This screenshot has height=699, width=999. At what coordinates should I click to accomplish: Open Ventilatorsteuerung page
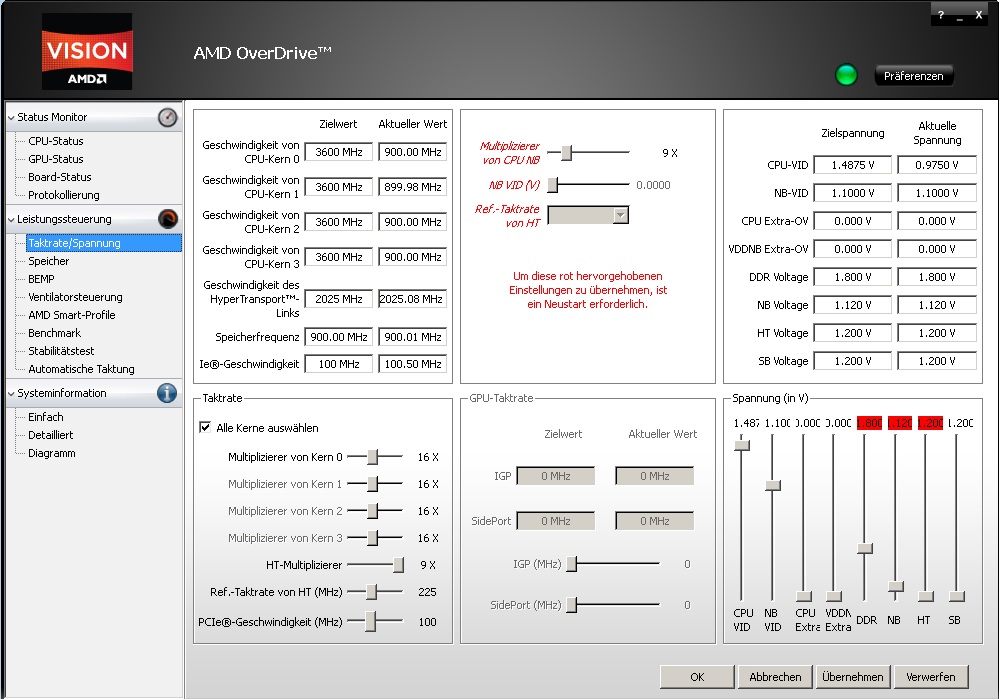(x=75, y=296)
